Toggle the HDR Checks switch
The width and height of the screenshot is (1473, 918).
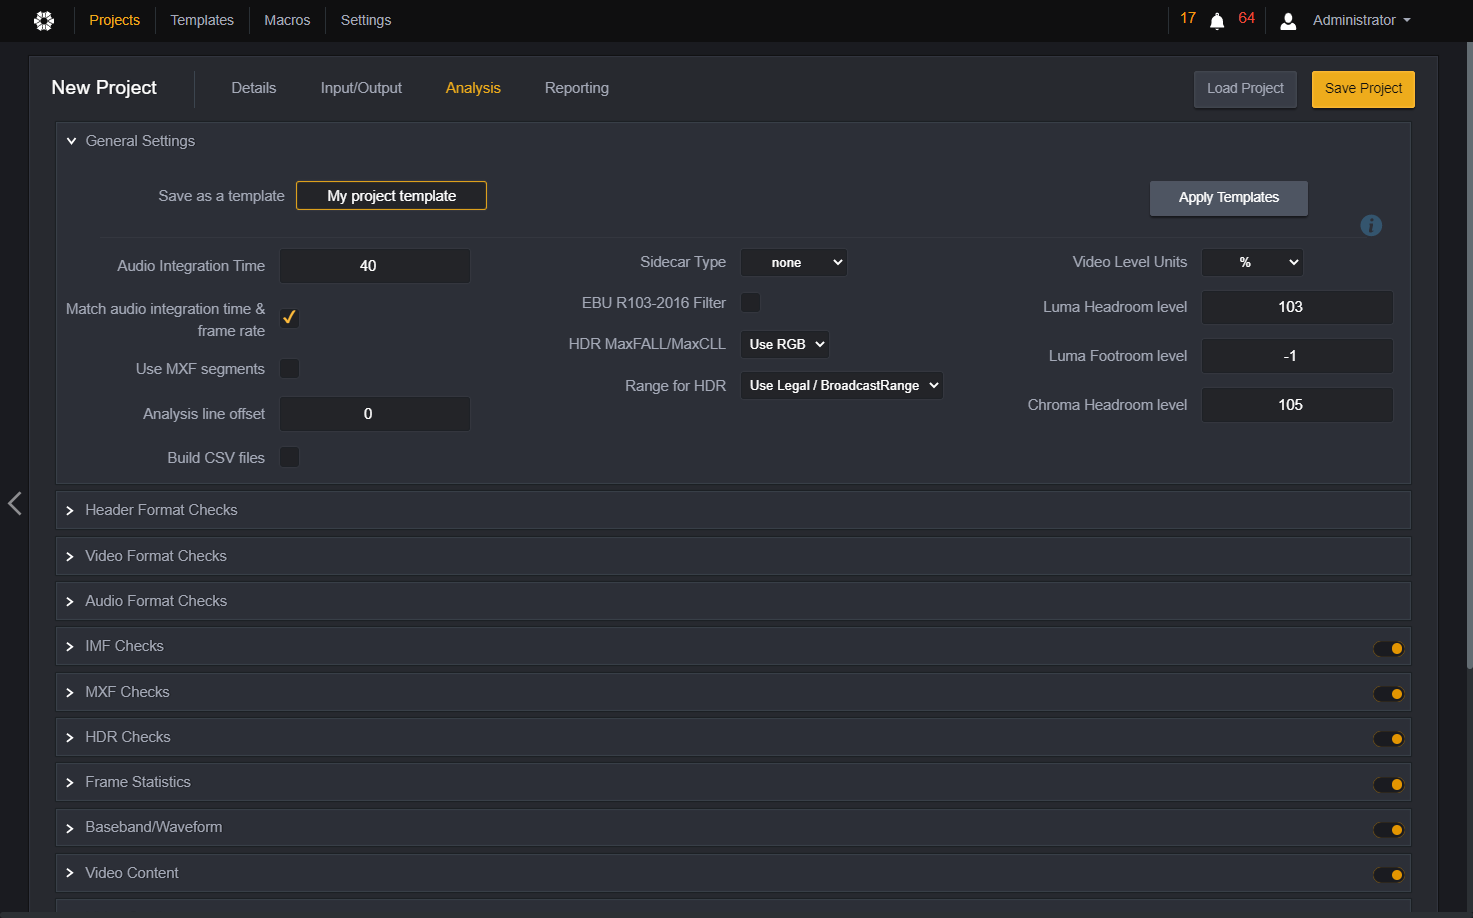point(1389,739)
